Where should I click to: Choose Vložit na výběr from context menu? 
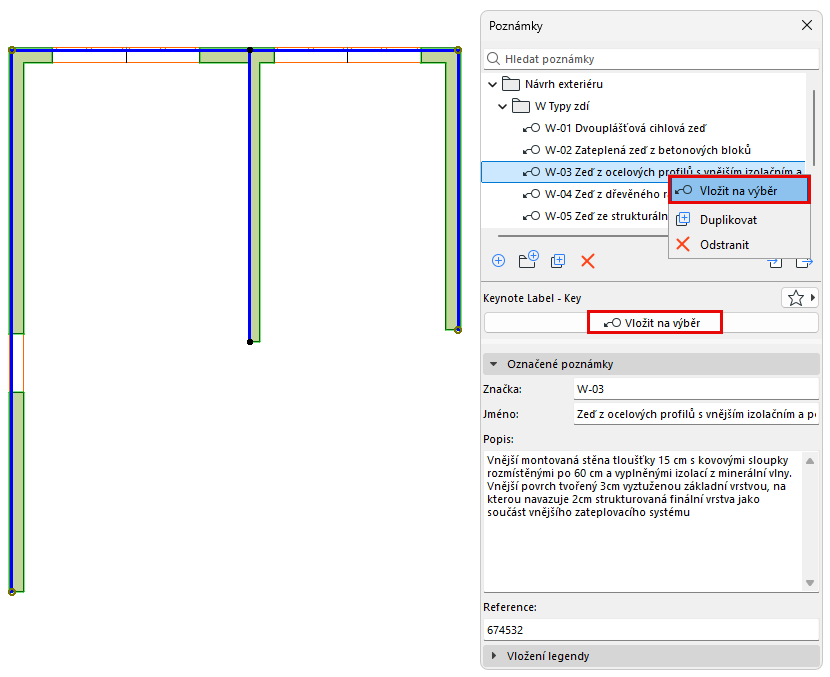pyautogui.click(x=739, y=191)
